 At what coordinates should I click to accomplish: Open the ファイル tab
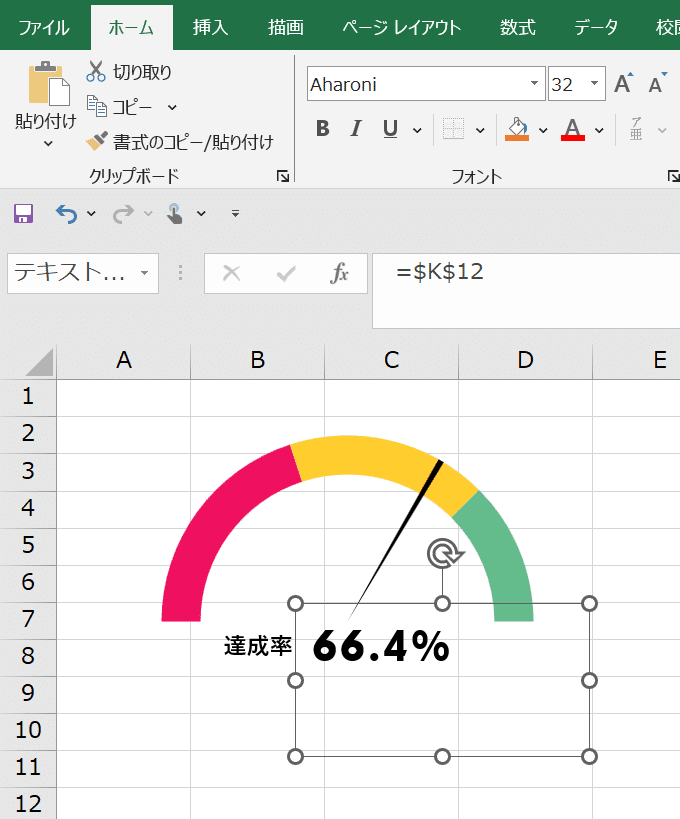coord(44,28)
